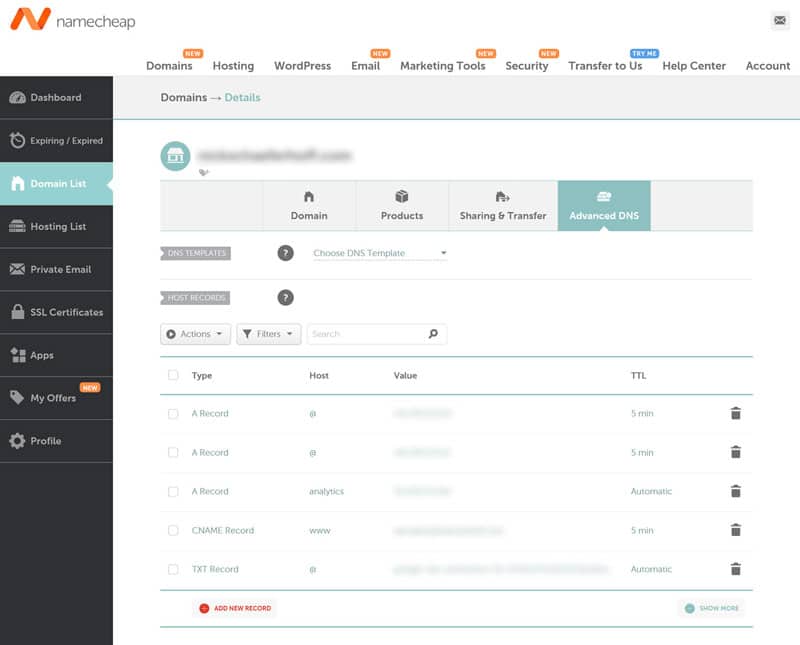Click the Private Email envelope icon
The height and width of the screenshot is (645, 800).
17,269
